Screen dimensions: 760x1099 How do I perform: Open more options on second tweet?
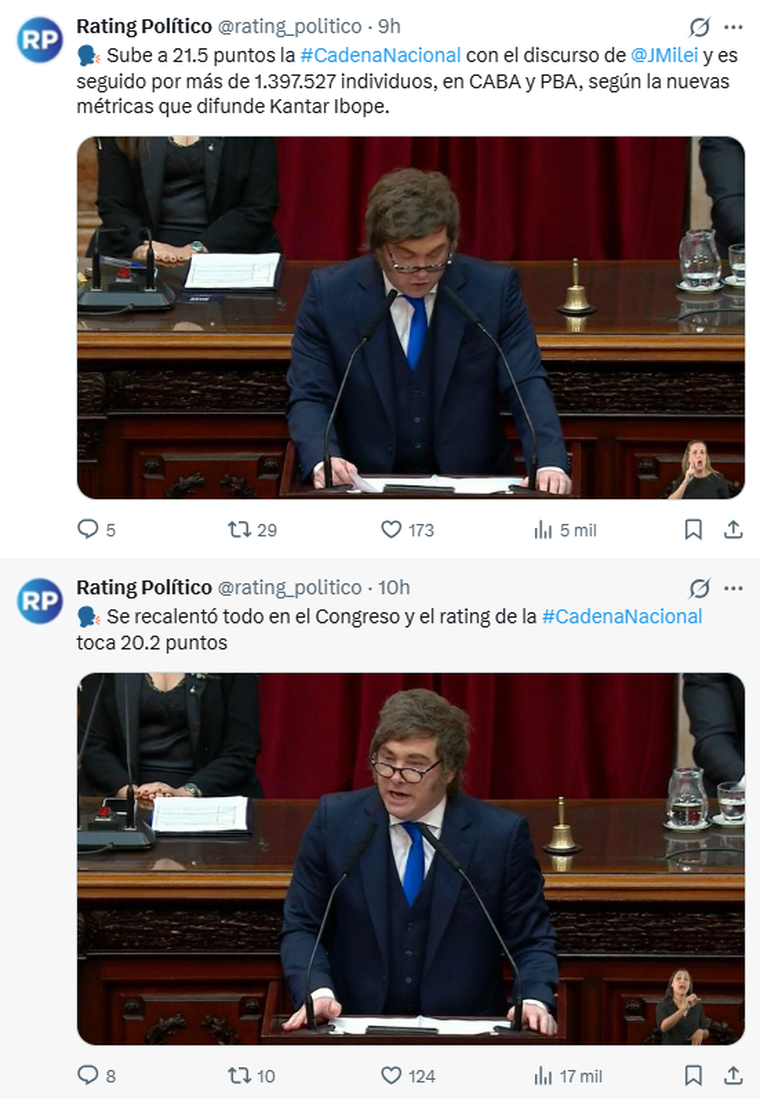tap(733, 588)
